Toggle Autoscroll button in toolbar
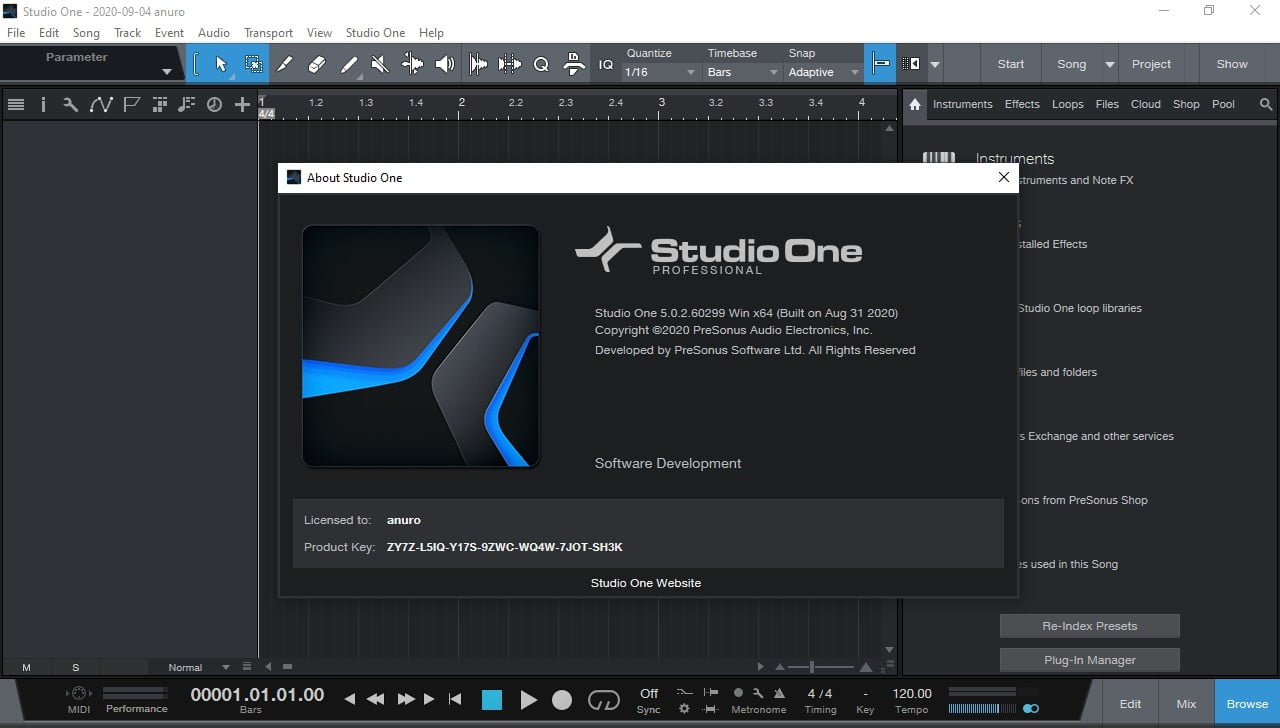Viewport: 1280px width, 728px height. (910, 64)
